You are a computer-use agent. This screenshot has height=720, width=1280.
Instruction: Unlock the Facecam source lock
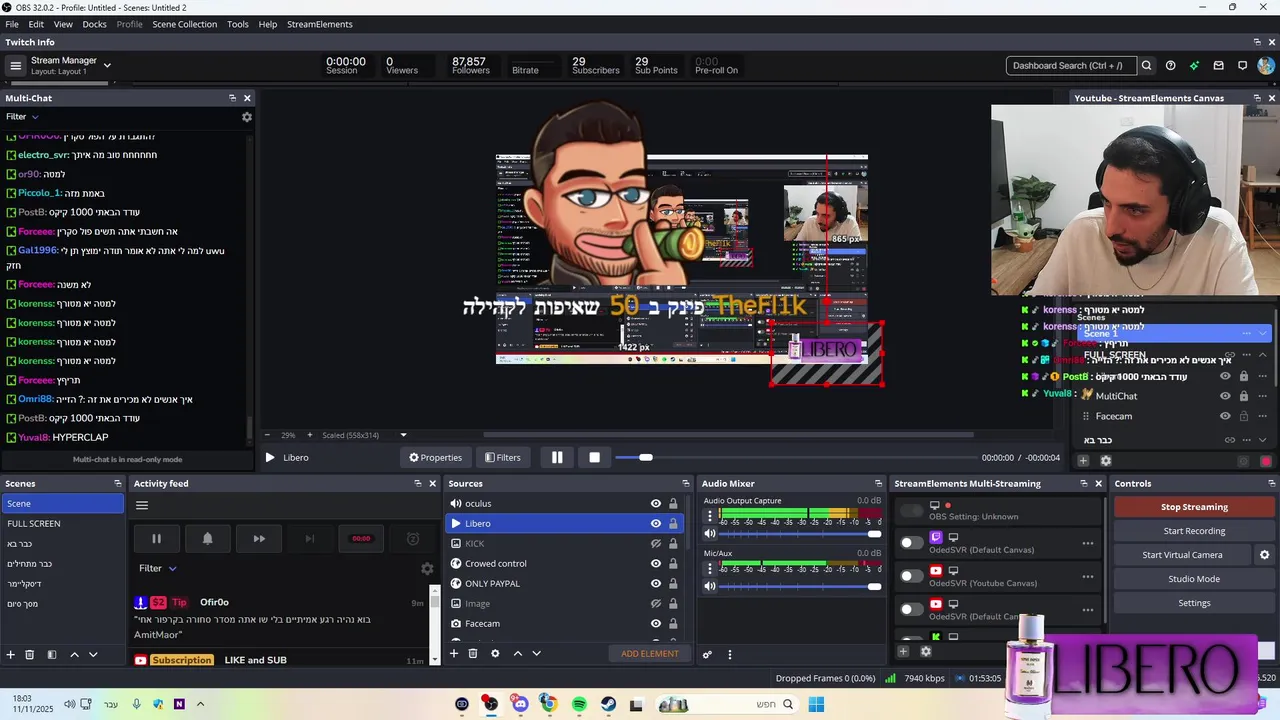(673, 624)
